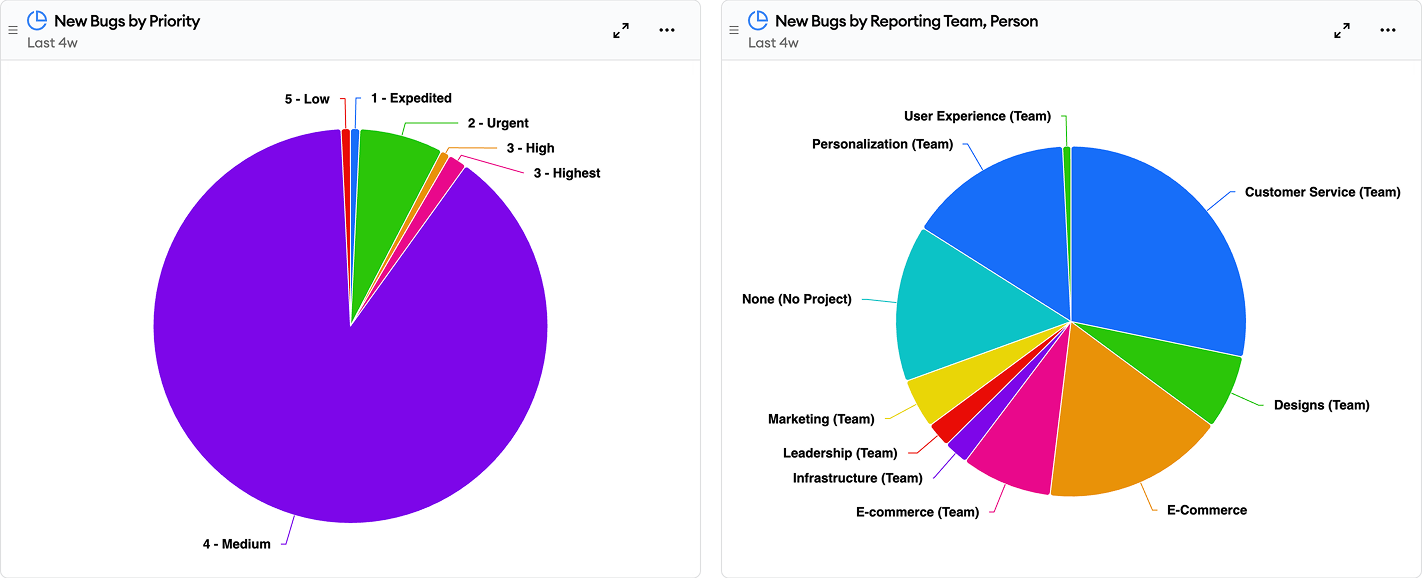Click the pie chart icon beside New Bugs by Priority
The width and height of the screenshot is (1422, 578).
37,21
